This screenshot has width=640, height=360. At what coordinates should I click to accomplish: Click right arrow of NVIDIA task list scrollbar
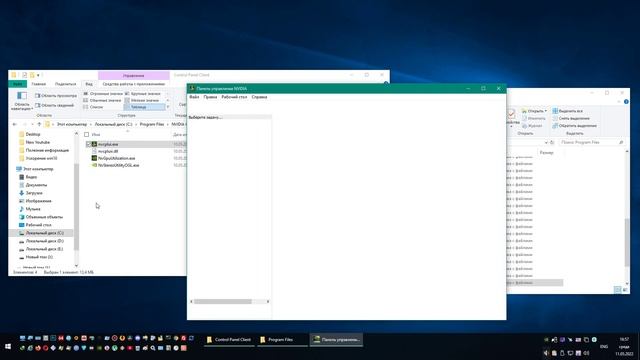click(268, 302)
